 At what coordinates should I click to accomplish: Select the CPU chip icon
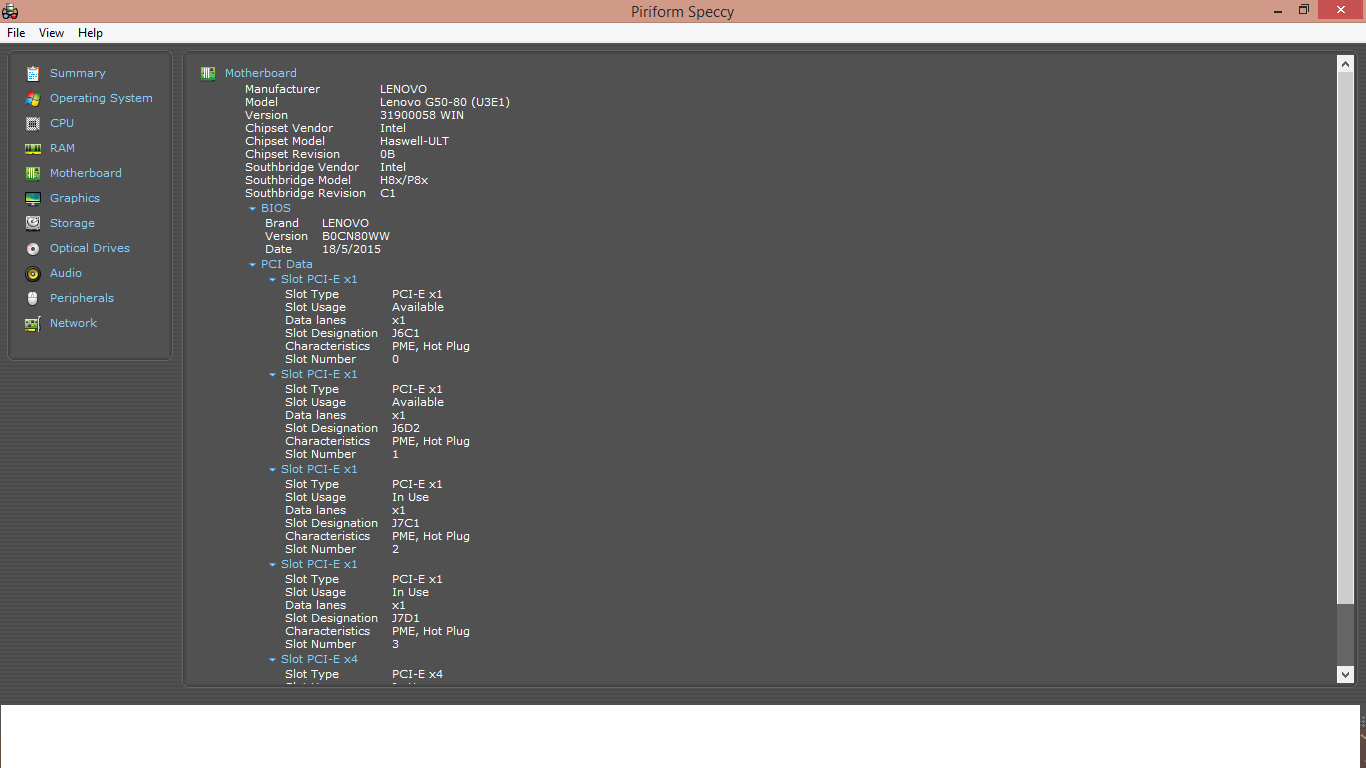[33, 123]
